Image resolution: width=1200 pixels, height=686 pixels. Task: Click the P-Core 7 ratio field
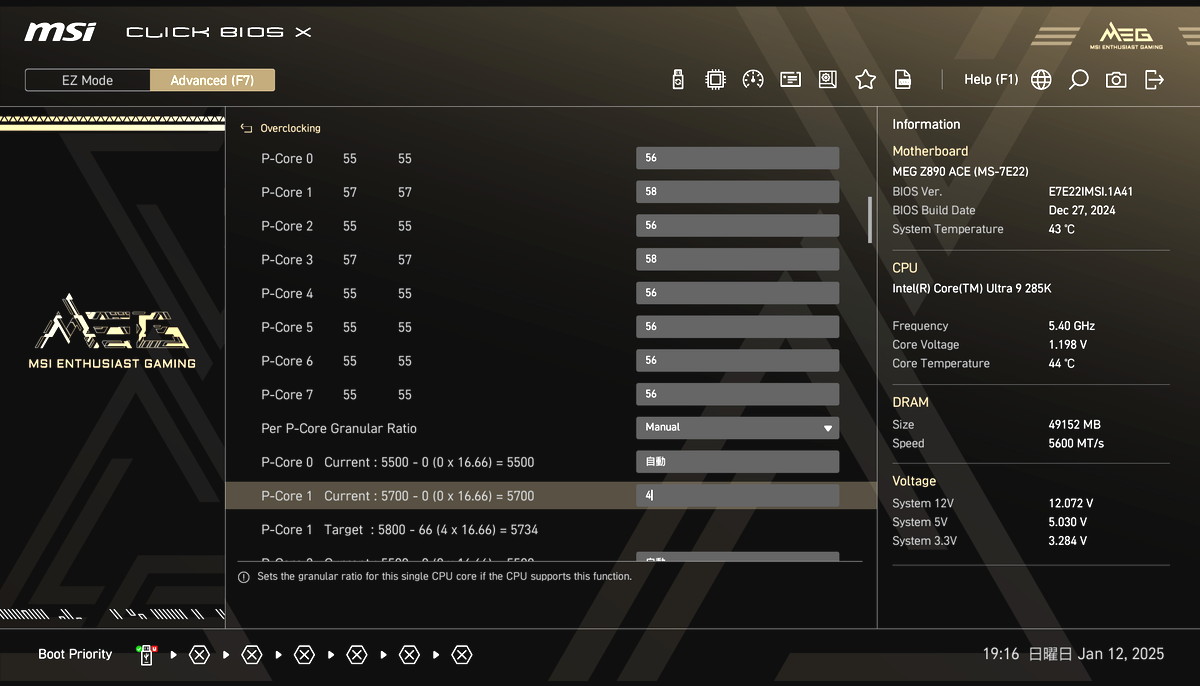(737, 395)
